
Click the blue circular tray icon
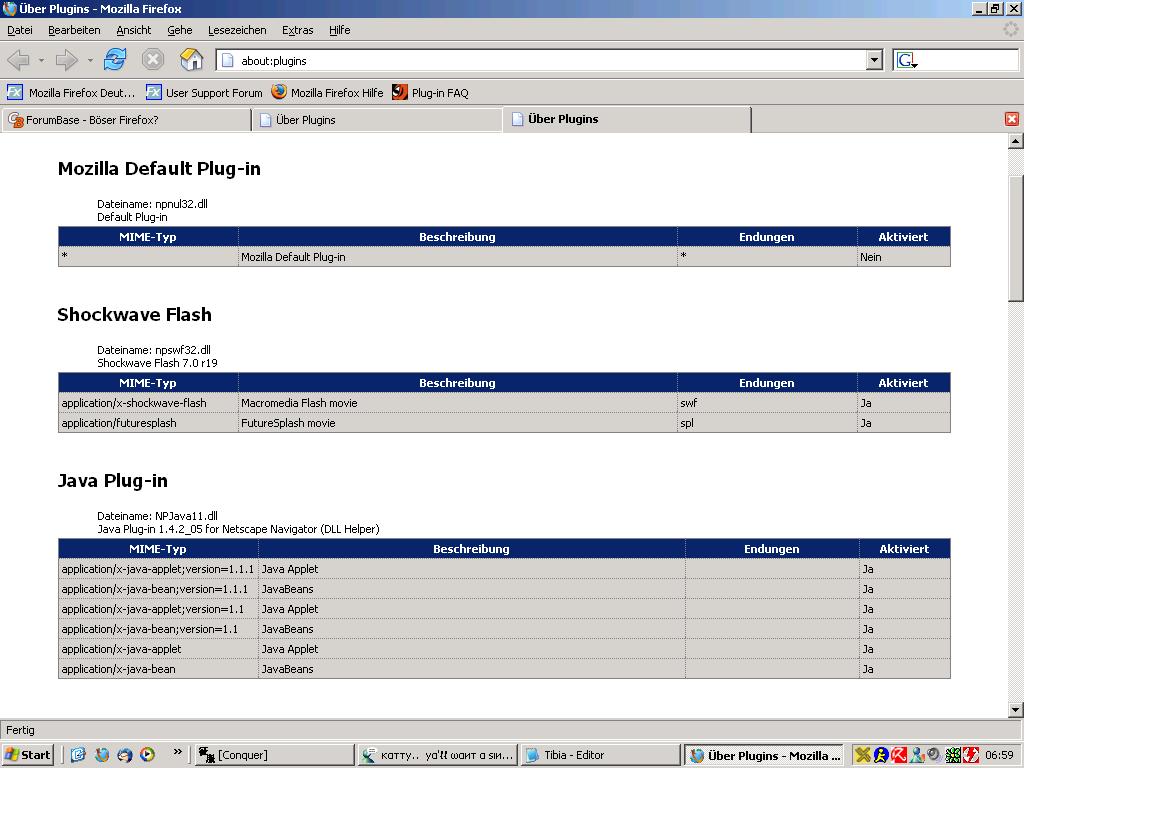coord(881,755)
